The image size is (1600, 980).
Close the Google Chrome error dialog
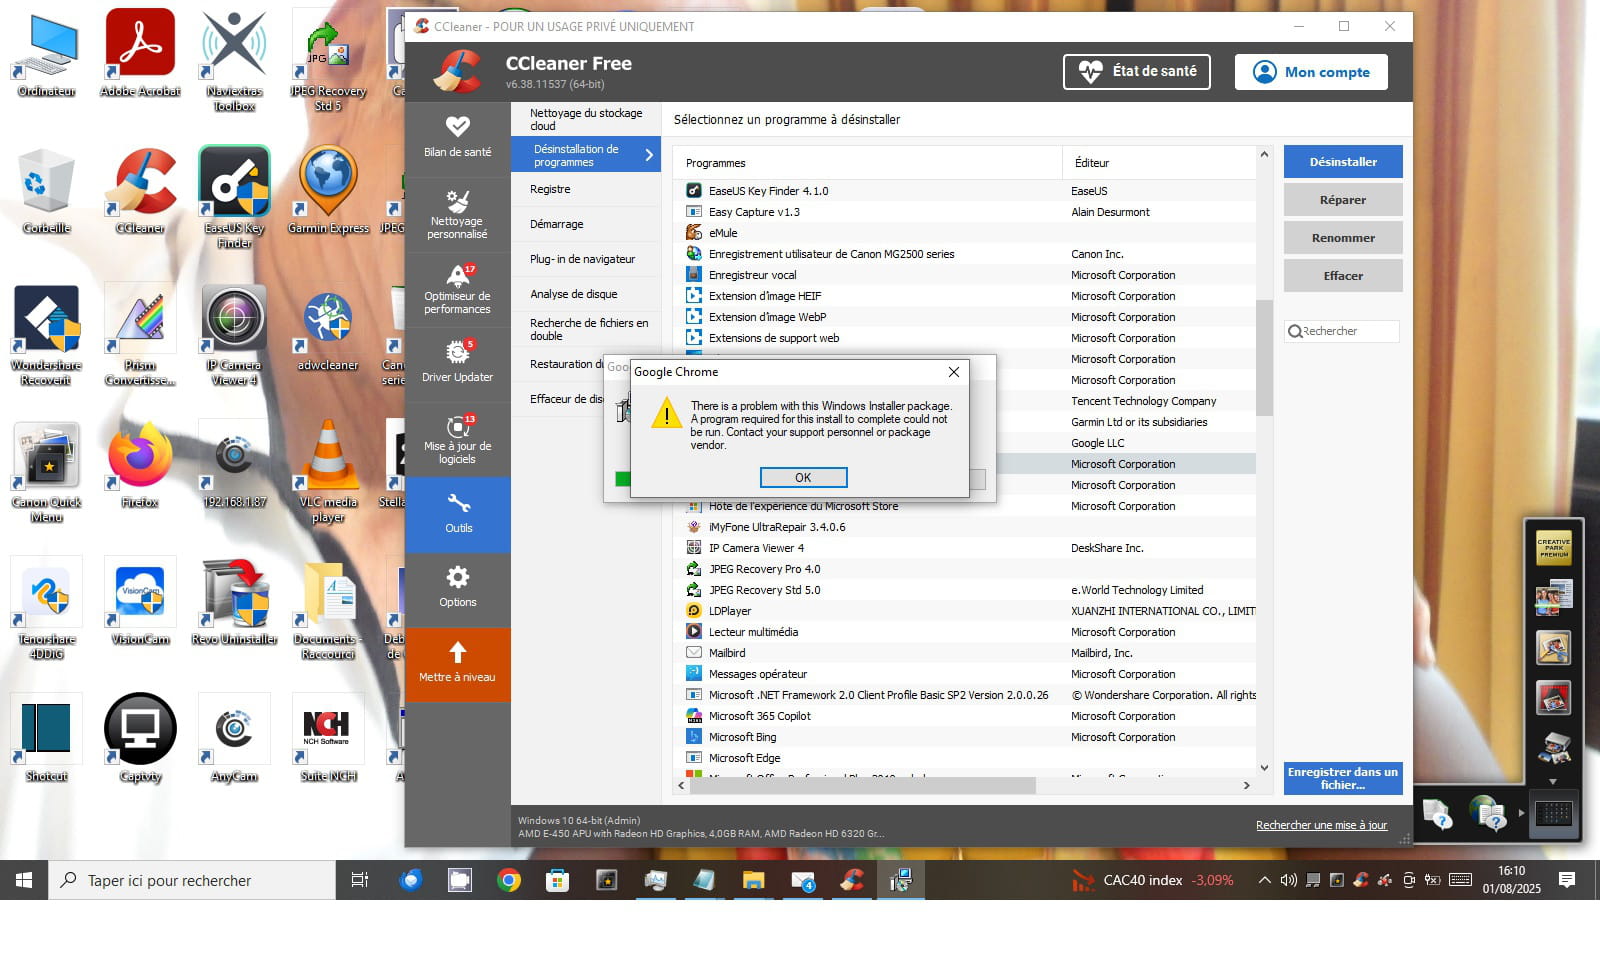click(x=953, y=372)
